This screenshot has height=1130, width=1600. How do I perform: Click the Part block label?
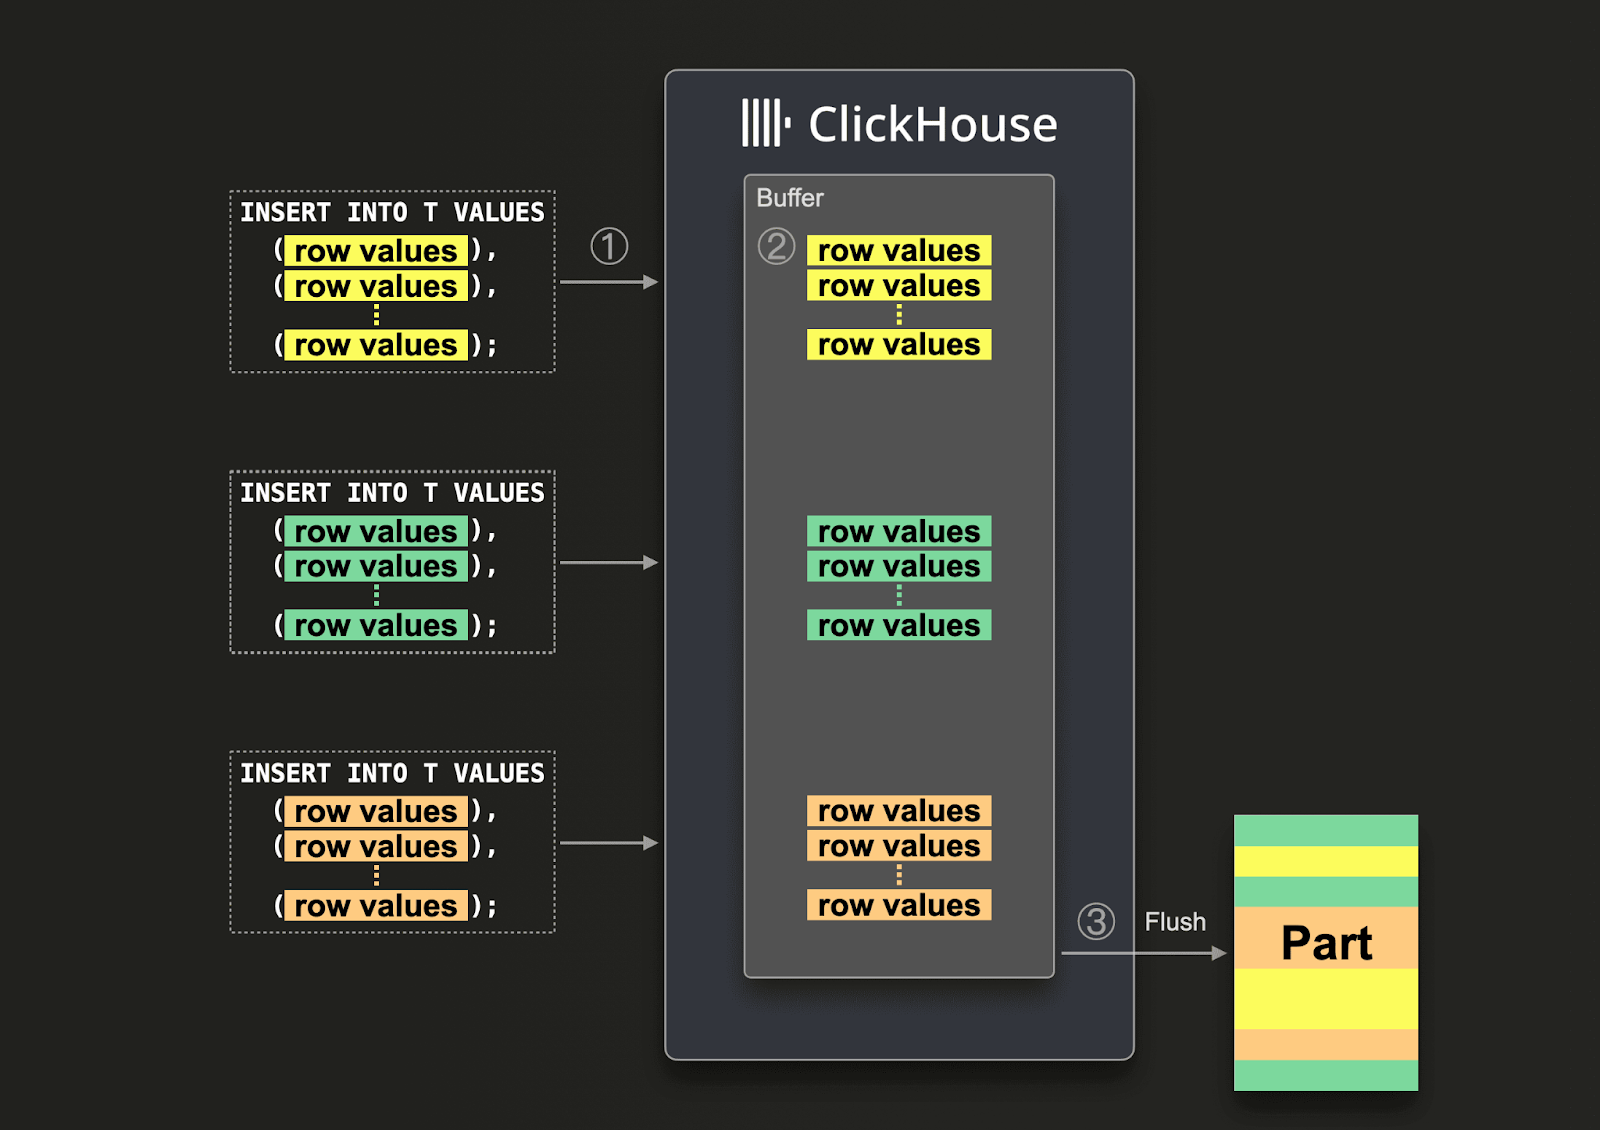1326,943
